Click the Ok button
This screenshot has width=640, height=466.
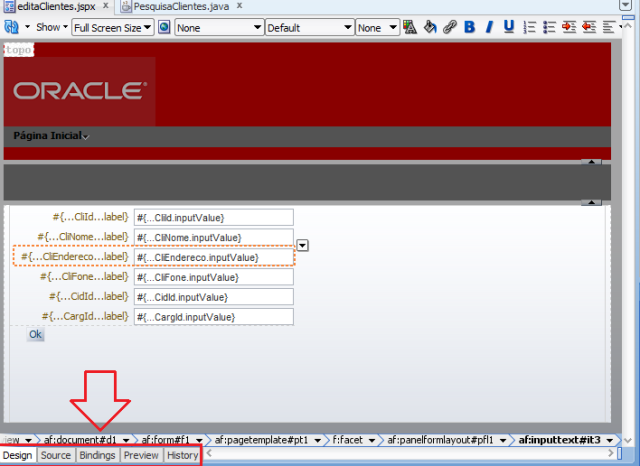point(36,335)
